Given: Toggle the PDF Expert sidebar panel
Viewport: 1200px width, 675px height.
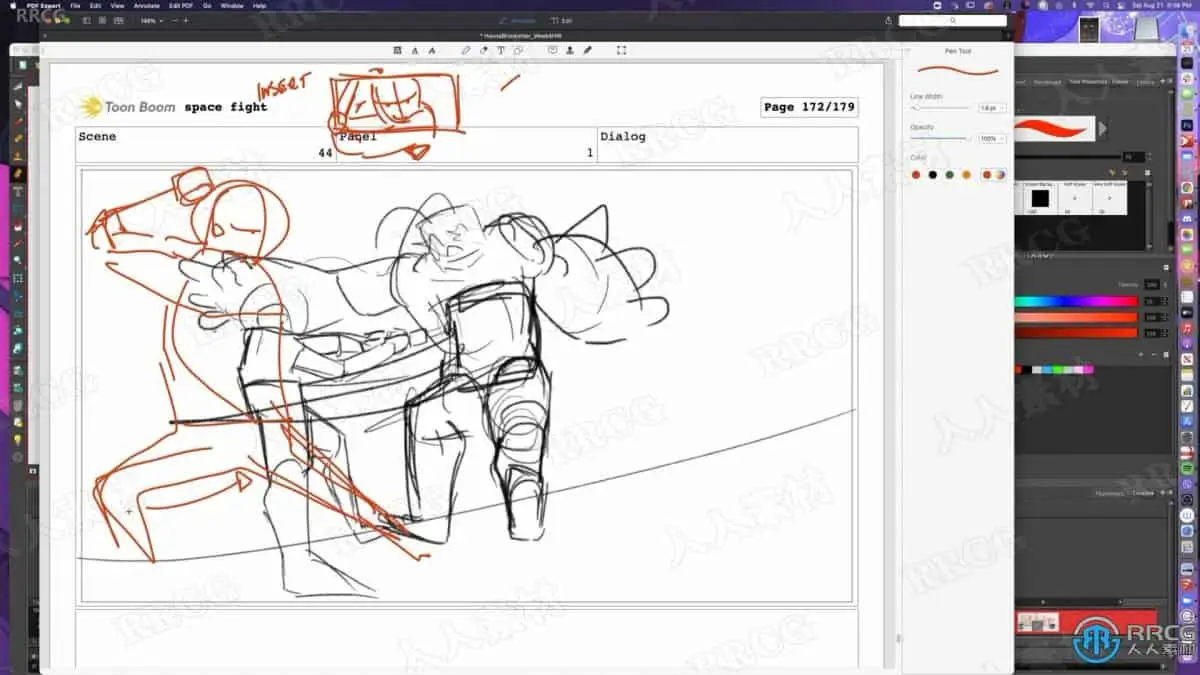Looking at the screenshot, I should pos(87,20).
